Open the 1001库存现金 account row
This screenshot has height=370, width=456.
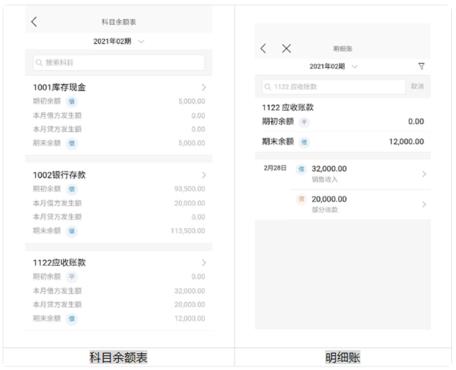click(119, 115)
